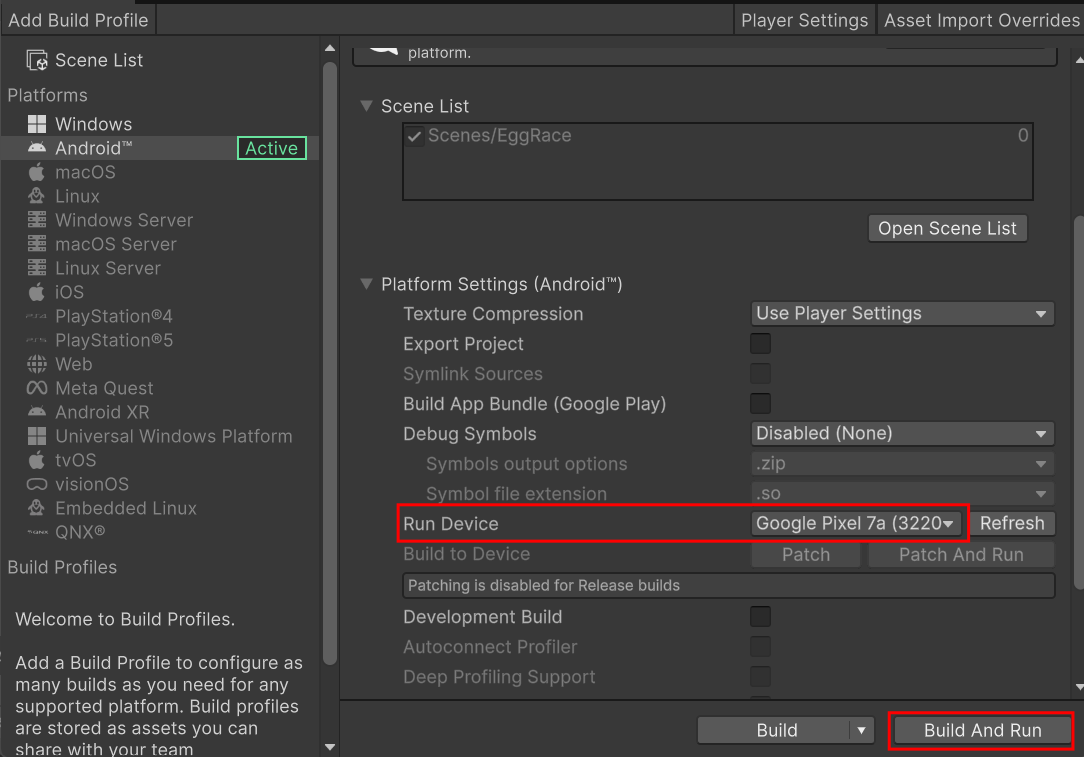Toggle the Scenes/EggRace checkbox

tap(414, 135)
